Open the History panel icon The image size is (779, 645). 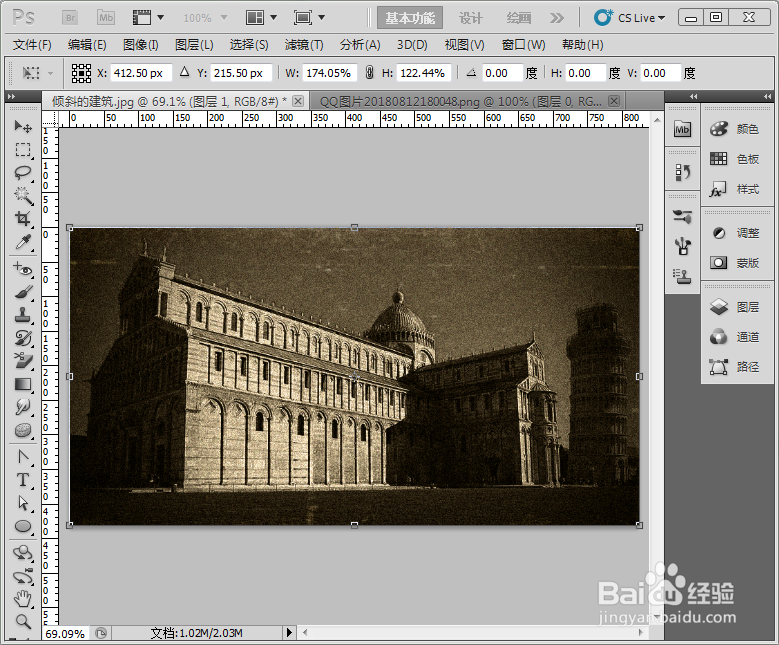[x=682, y=173]
